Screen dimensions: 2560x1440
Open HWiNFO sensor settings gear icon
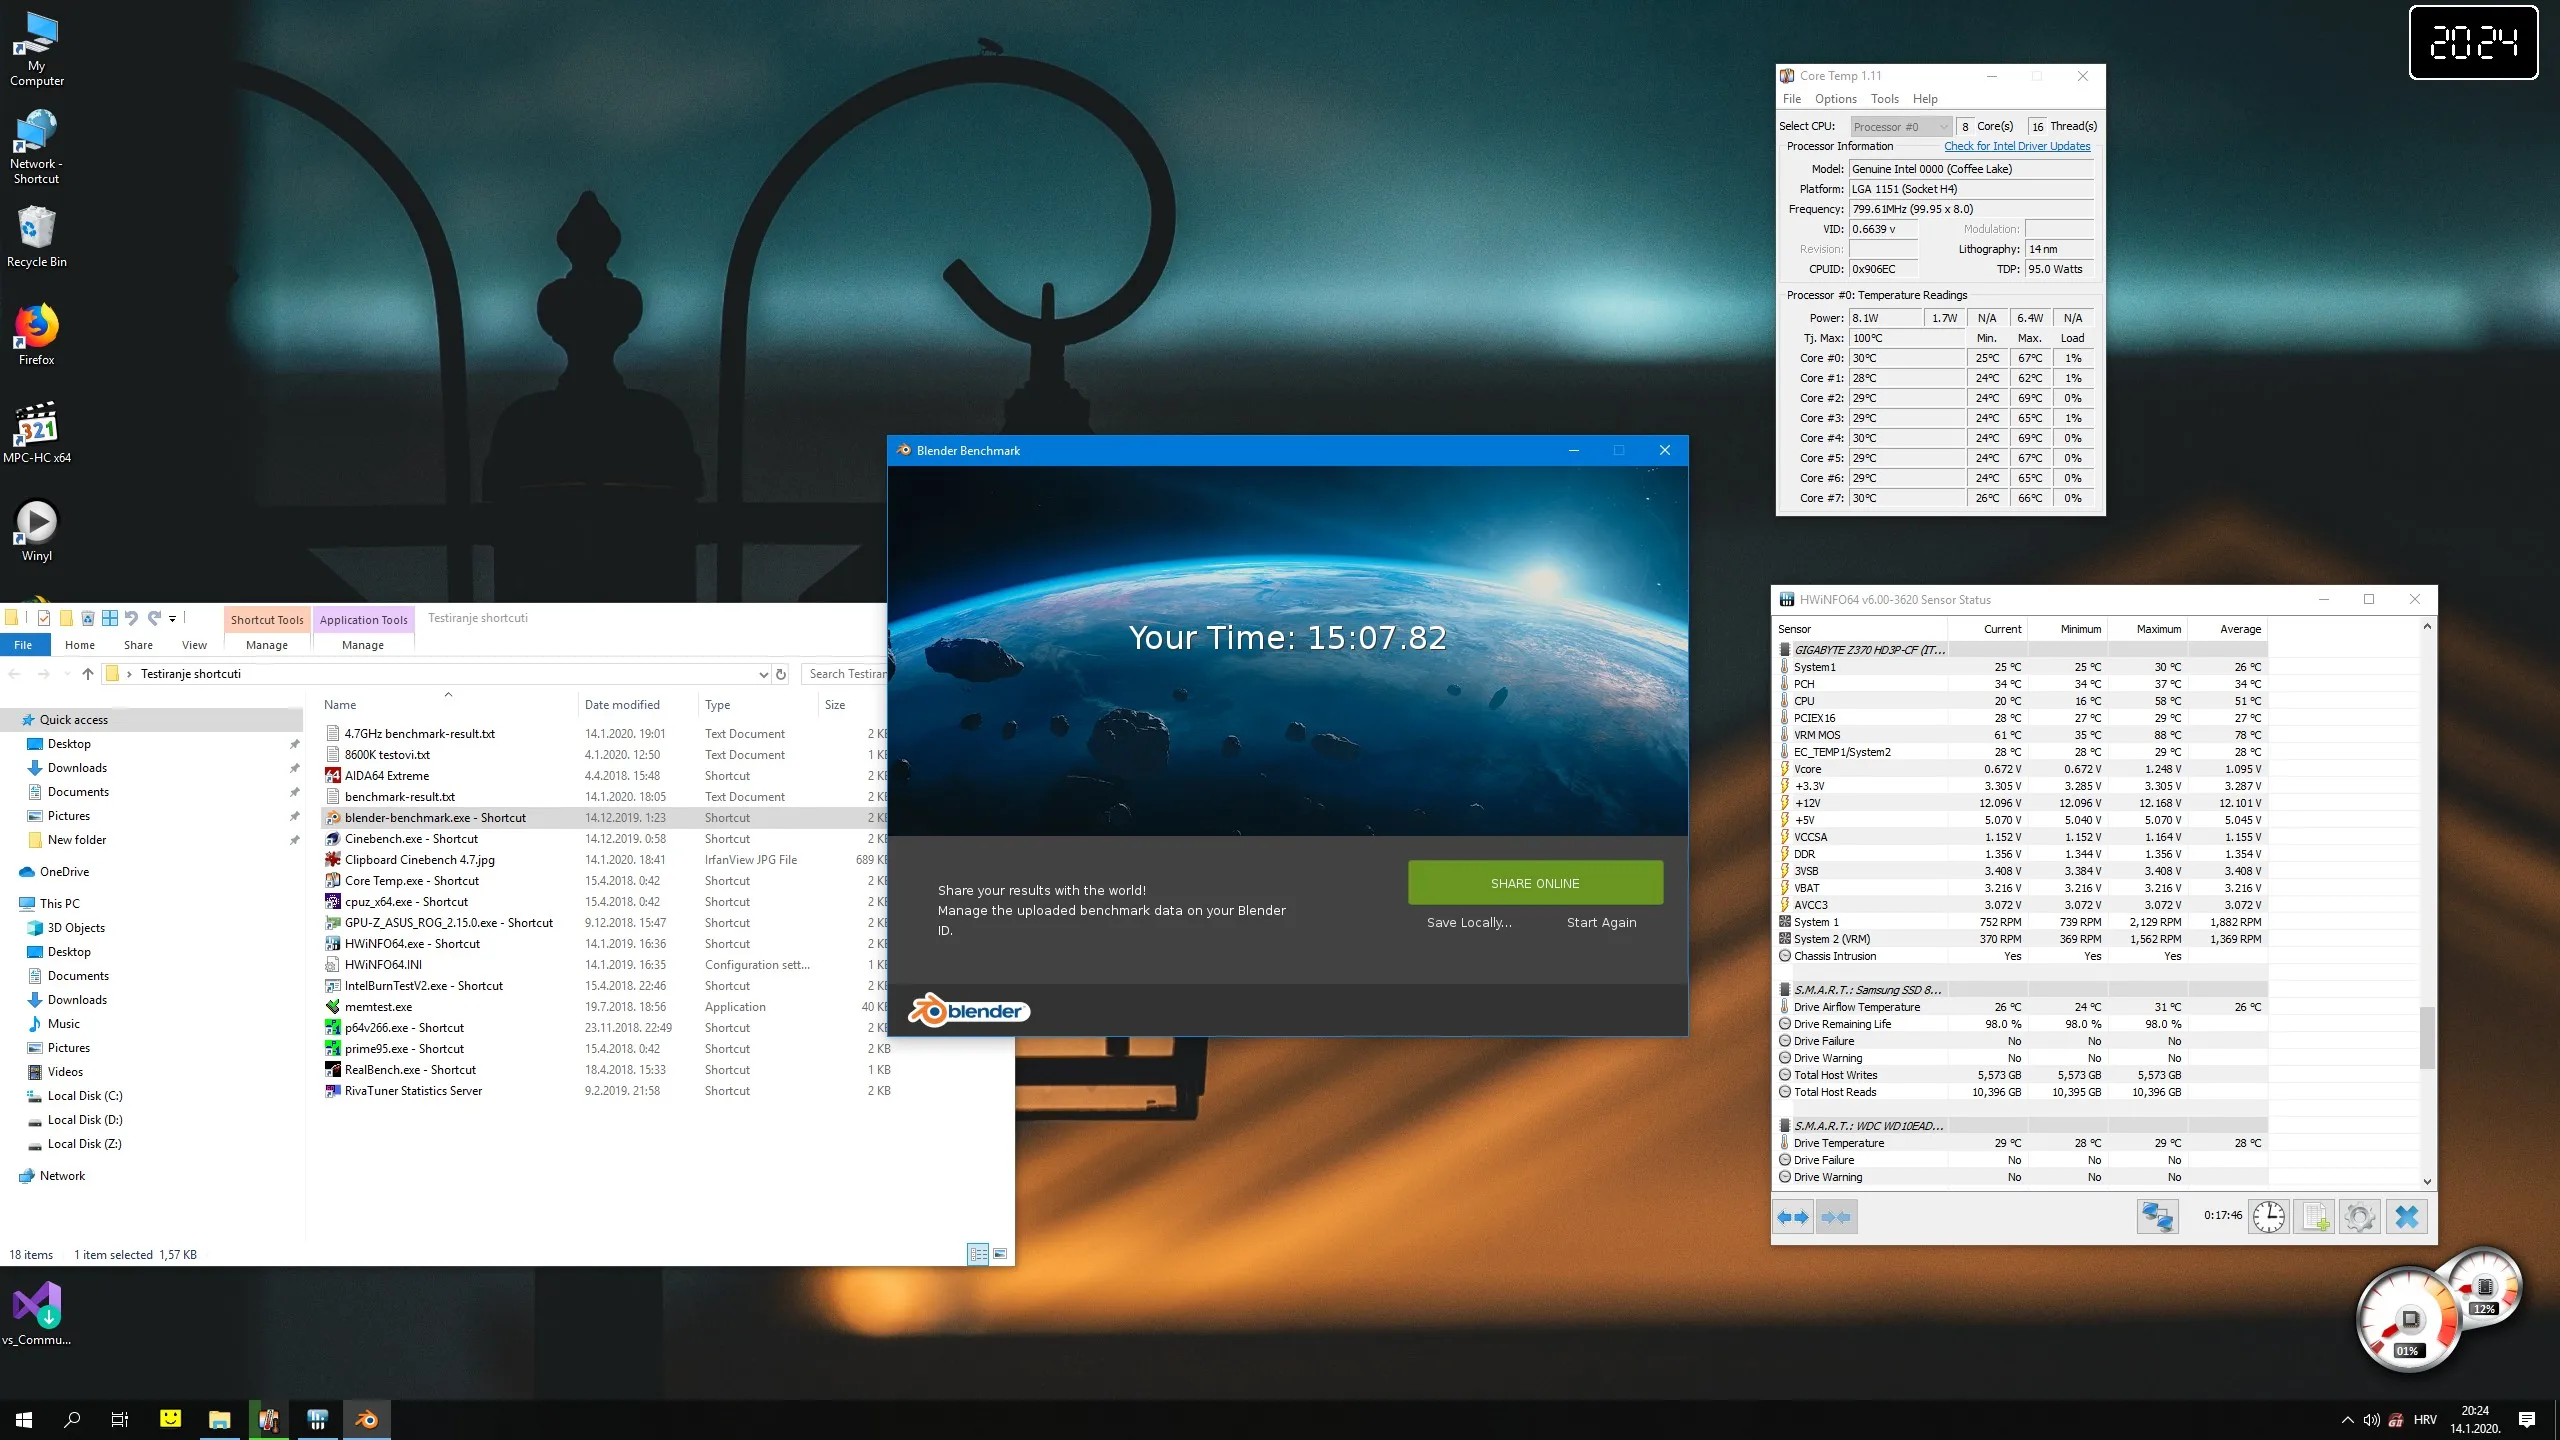2360,1217
